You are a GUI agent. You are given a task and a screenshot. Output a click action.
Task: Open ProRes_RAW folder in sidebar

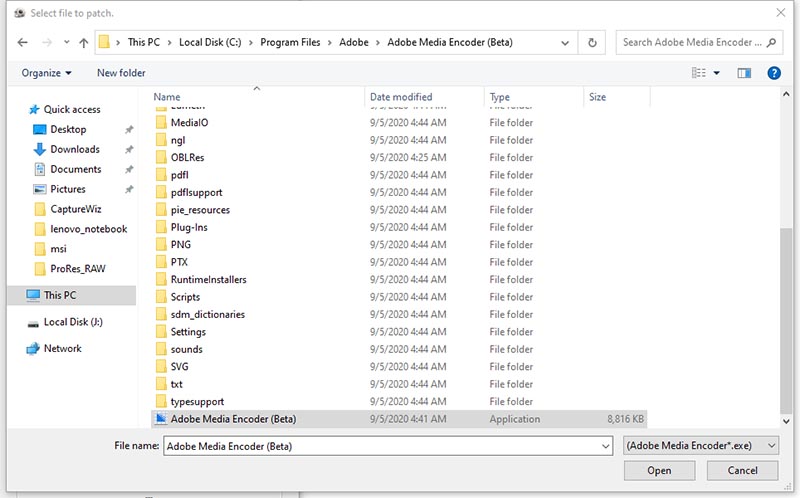tap(69, 268)
